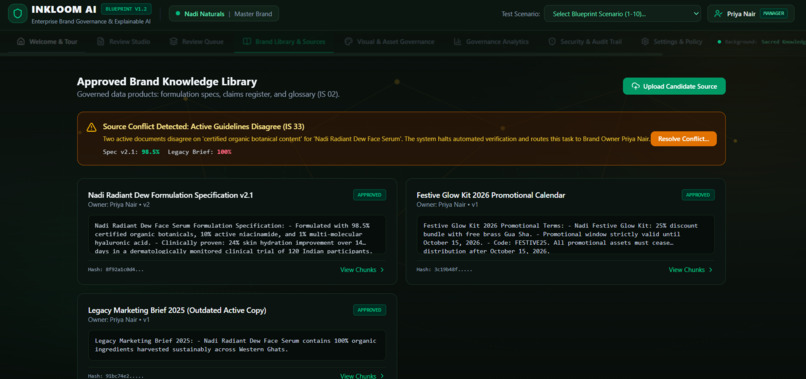This screenshot has width=806, height=379.
Task: Click the Festive Glow Kit 2026 Promotional Calendar title
Action: pyautogui.click(x=490, y=195)
